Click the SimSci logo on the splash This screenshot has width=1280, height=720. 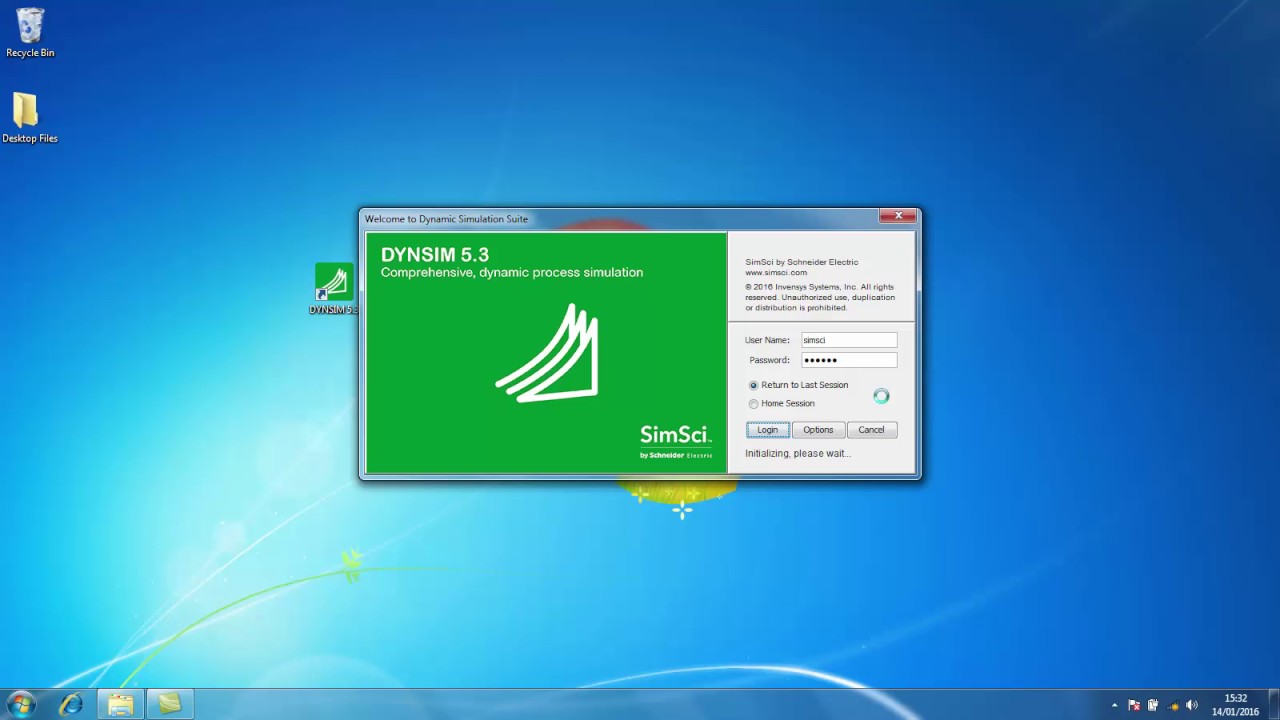[676, 441]
